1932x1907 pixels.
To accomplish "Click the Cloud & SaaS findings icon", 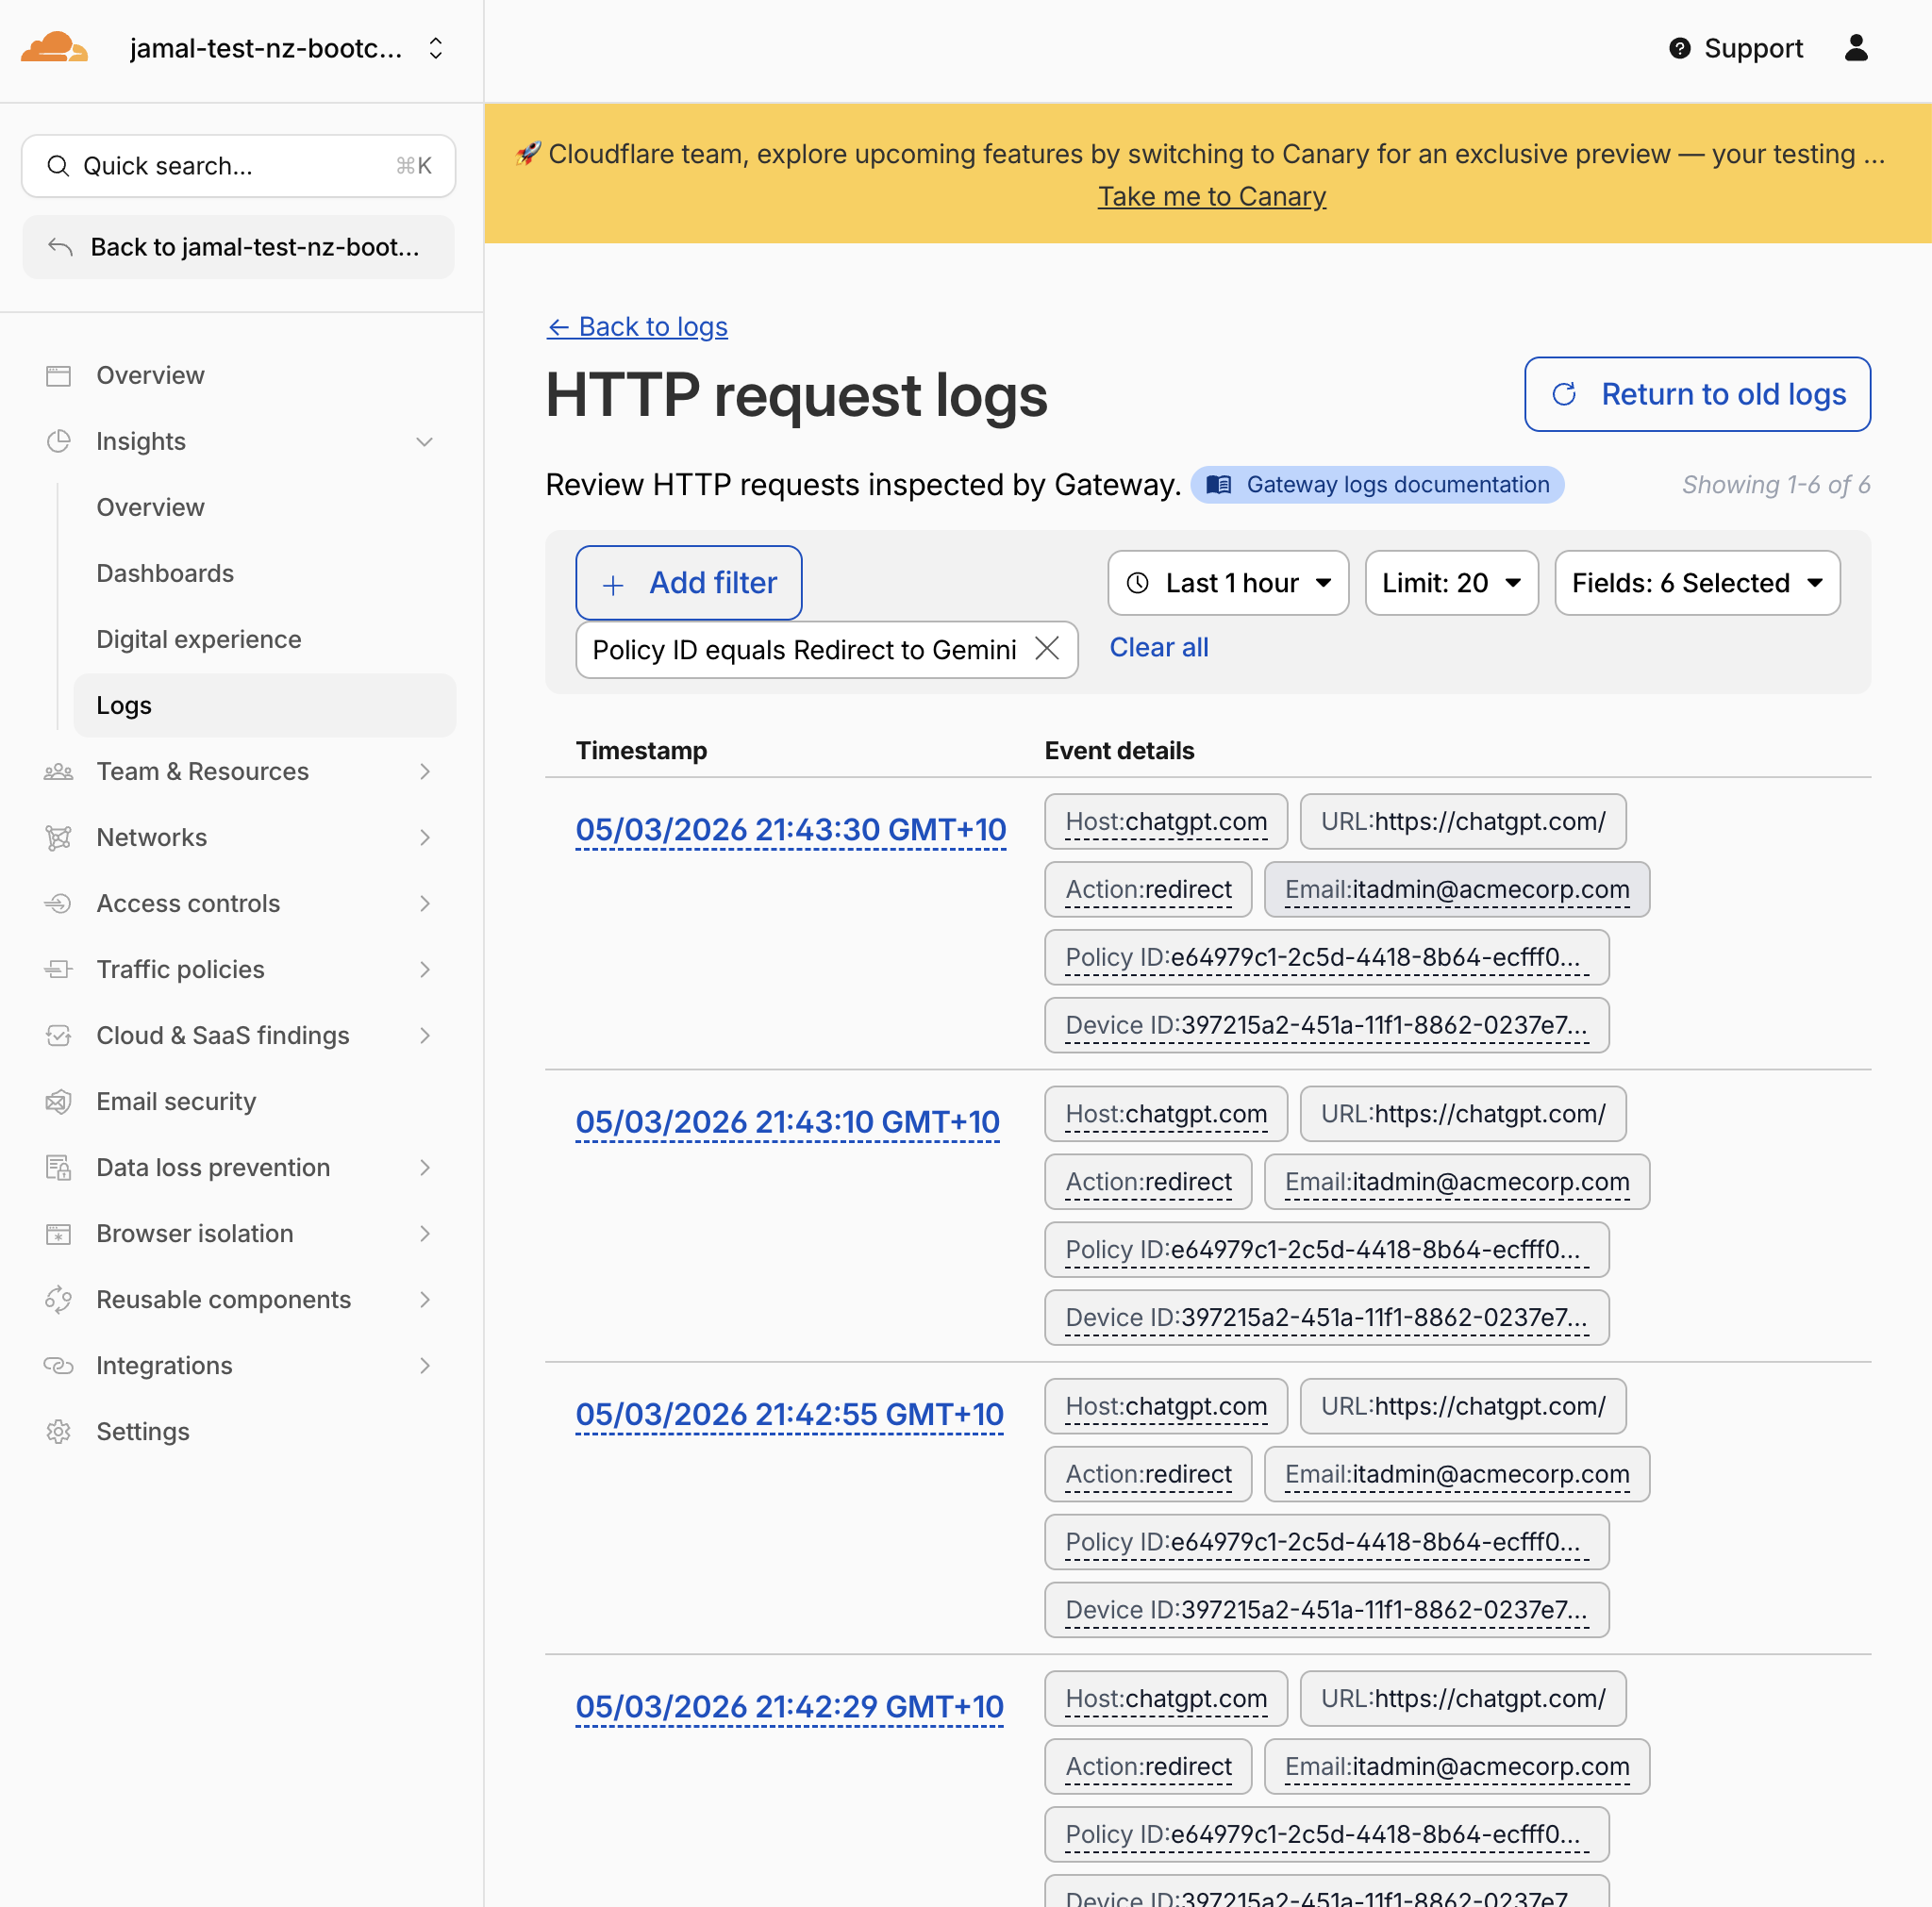I will [59, 1035].
